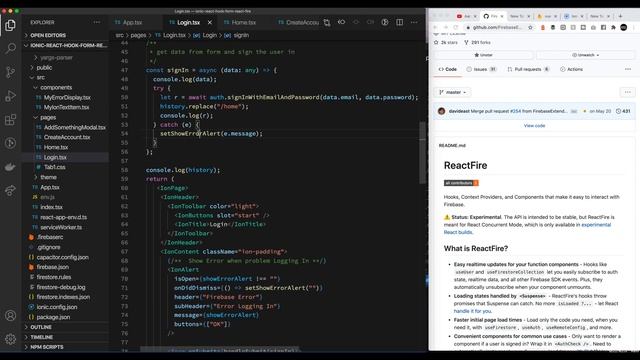Click the 2k stars link
Screen dimensions: 640x360
445,42
